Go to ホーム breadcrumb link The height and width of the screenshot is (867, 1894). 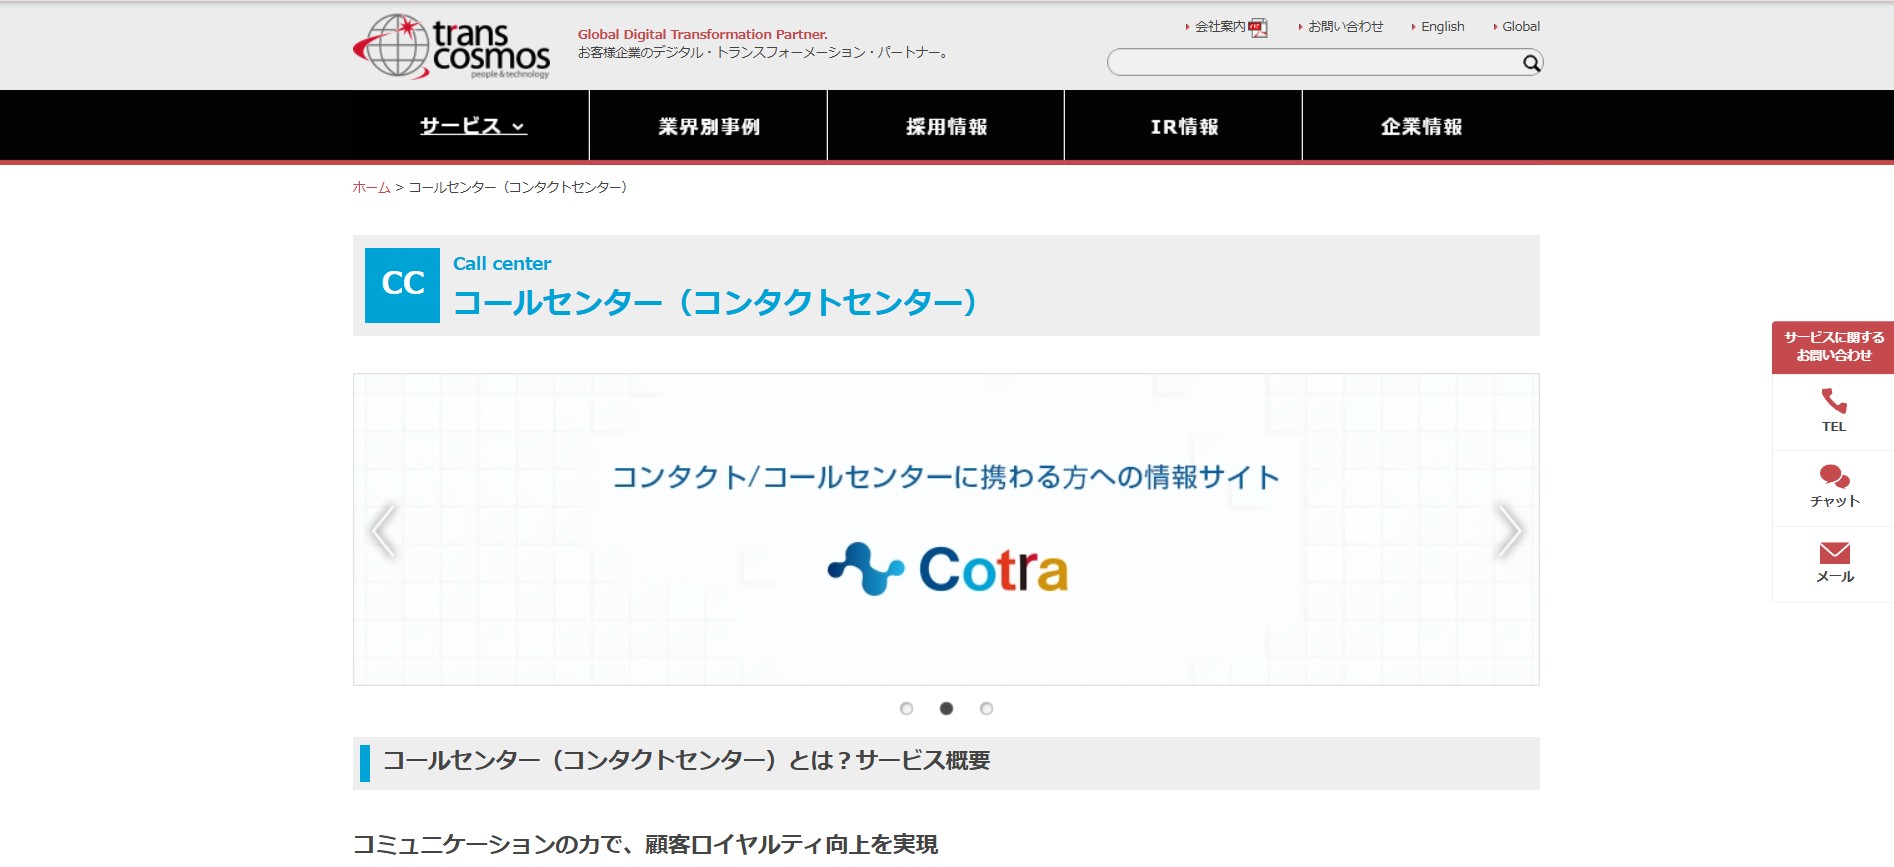(x=371, y=187)
